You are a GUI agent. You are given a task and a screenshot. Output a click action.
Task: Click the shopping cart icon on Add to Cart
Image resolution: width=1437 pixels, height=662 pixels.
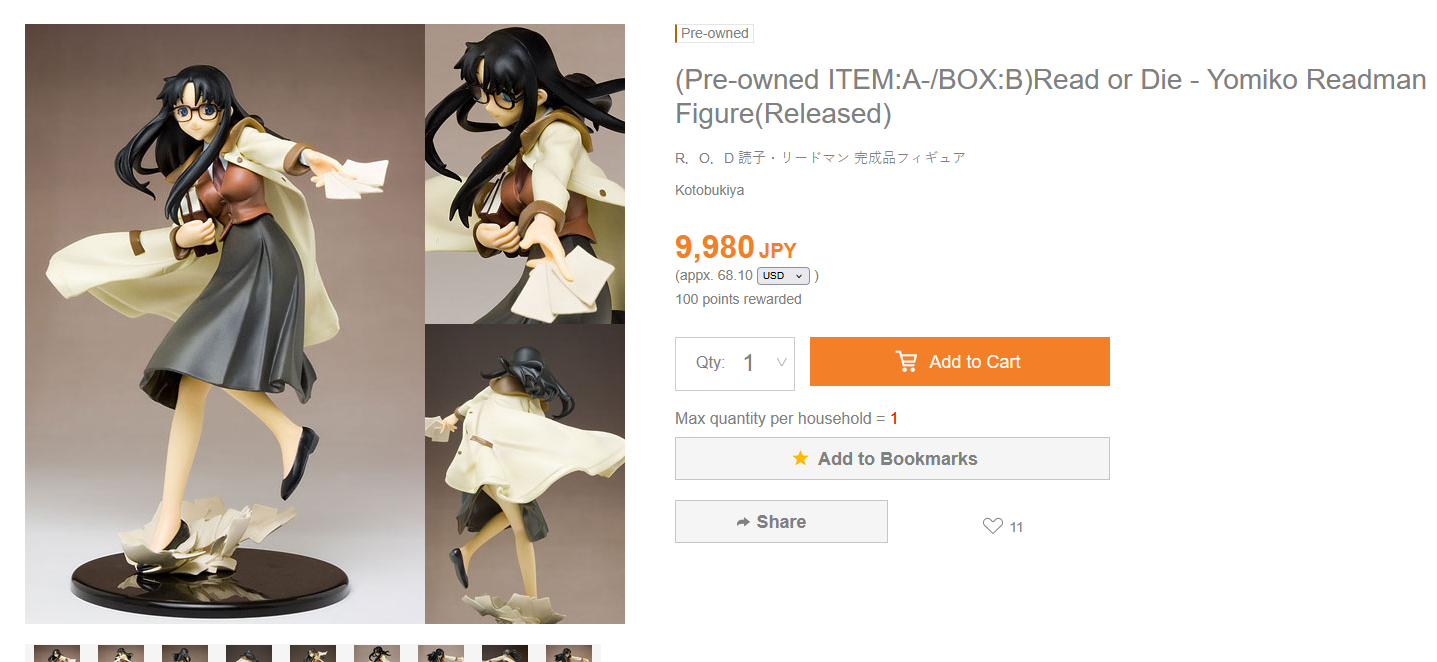(x=907, y=362)
